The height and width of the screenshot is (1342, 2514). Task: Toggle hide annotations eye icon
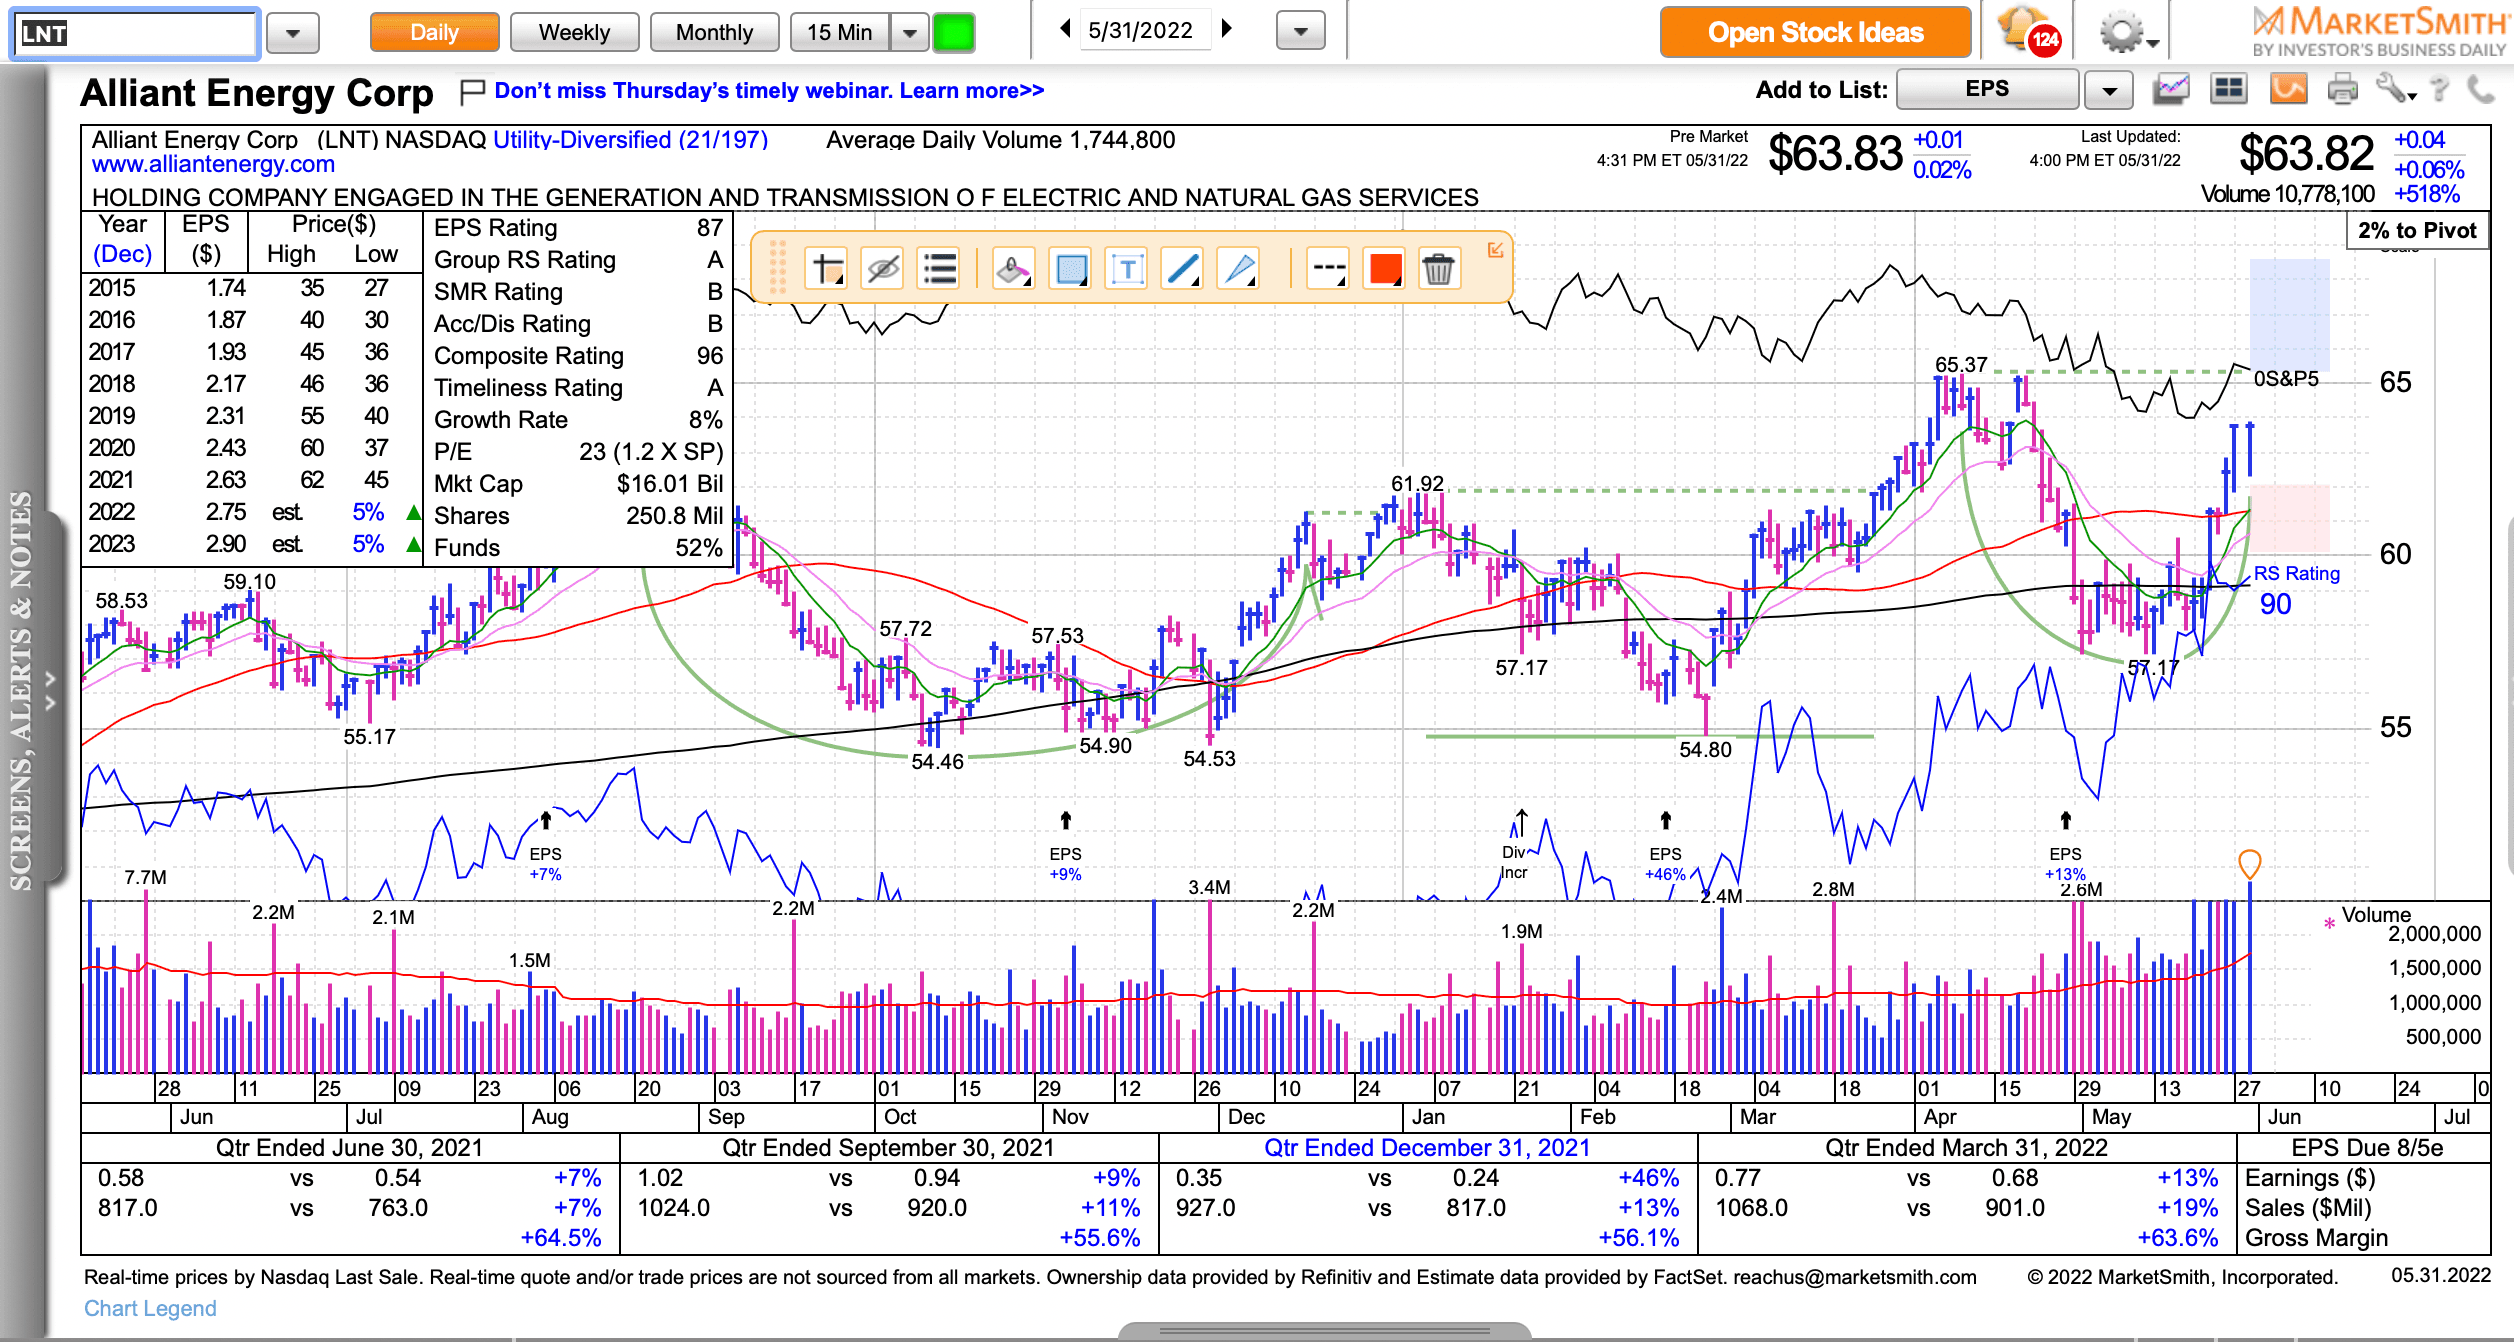(883, 269)
